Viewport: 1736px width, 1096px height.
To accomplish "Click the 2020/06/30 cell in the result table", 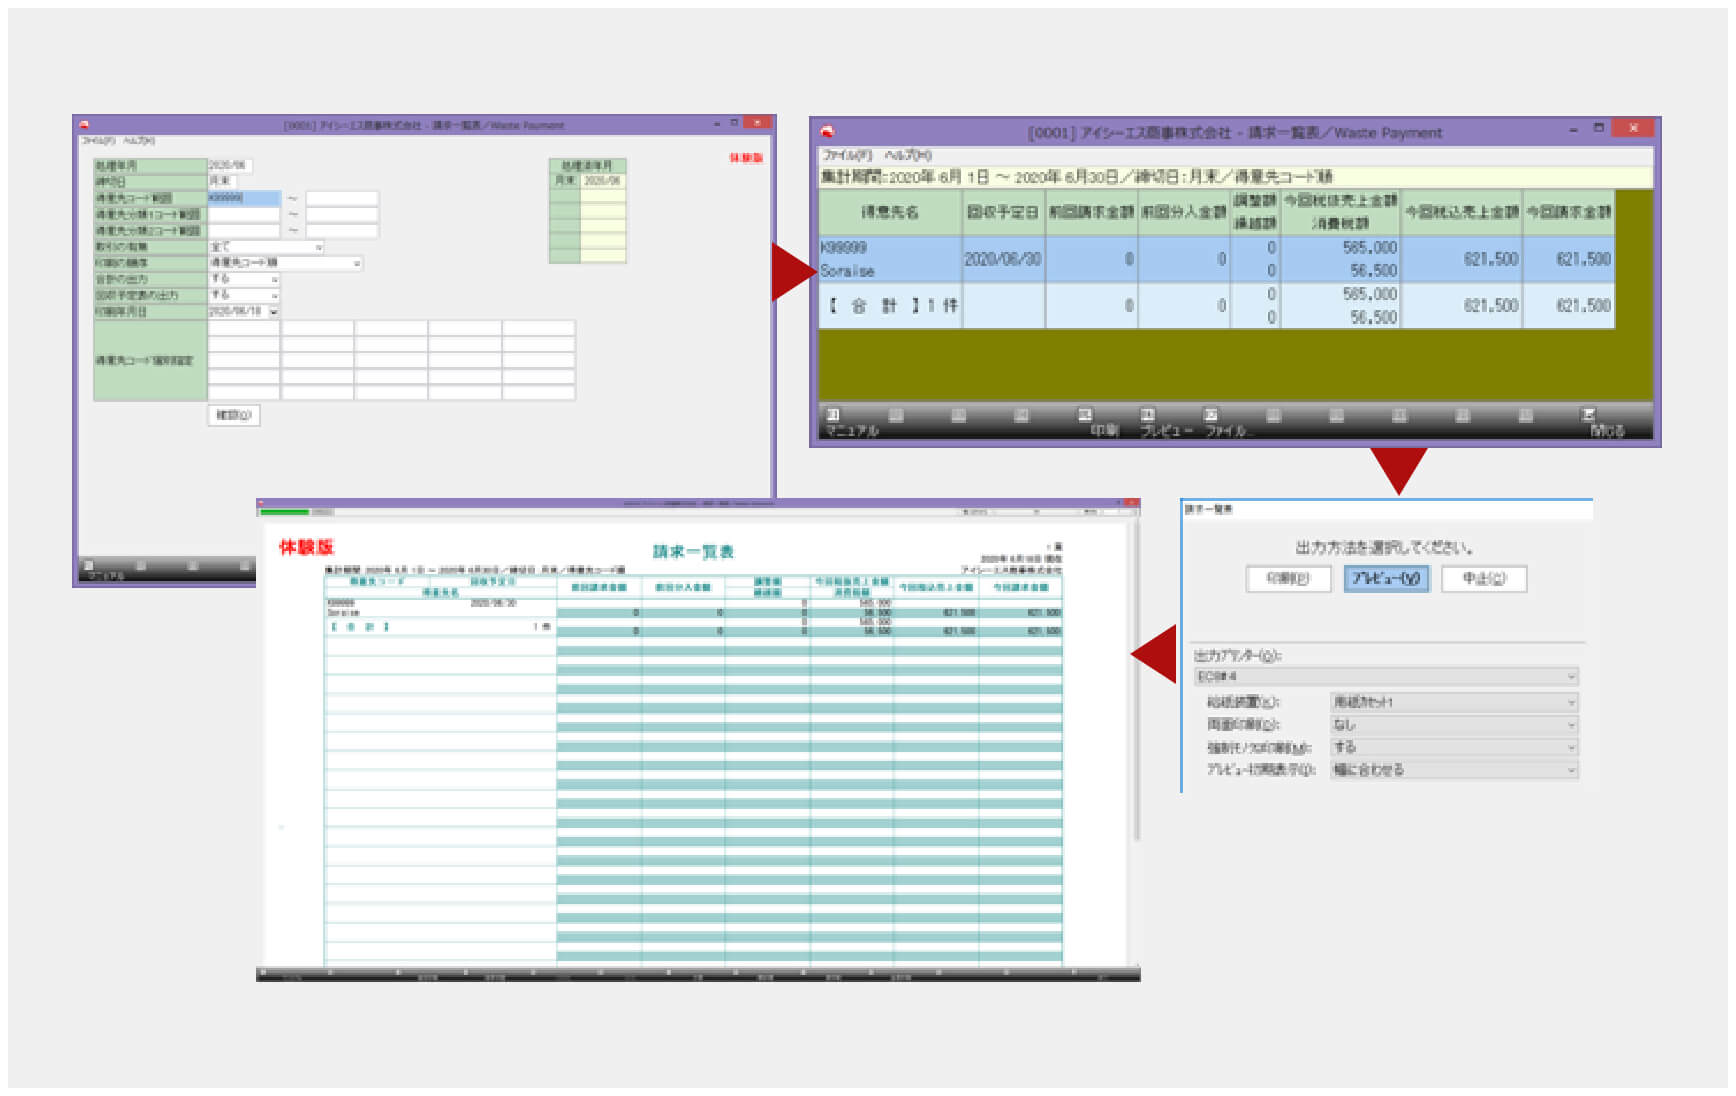I will [1003, 259].
